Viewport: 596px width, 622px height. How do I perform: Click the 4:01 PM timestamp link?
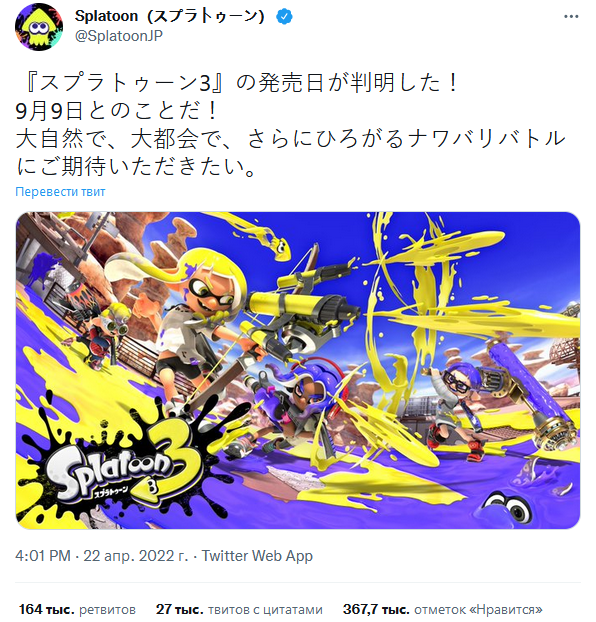[x=43, y=556]
